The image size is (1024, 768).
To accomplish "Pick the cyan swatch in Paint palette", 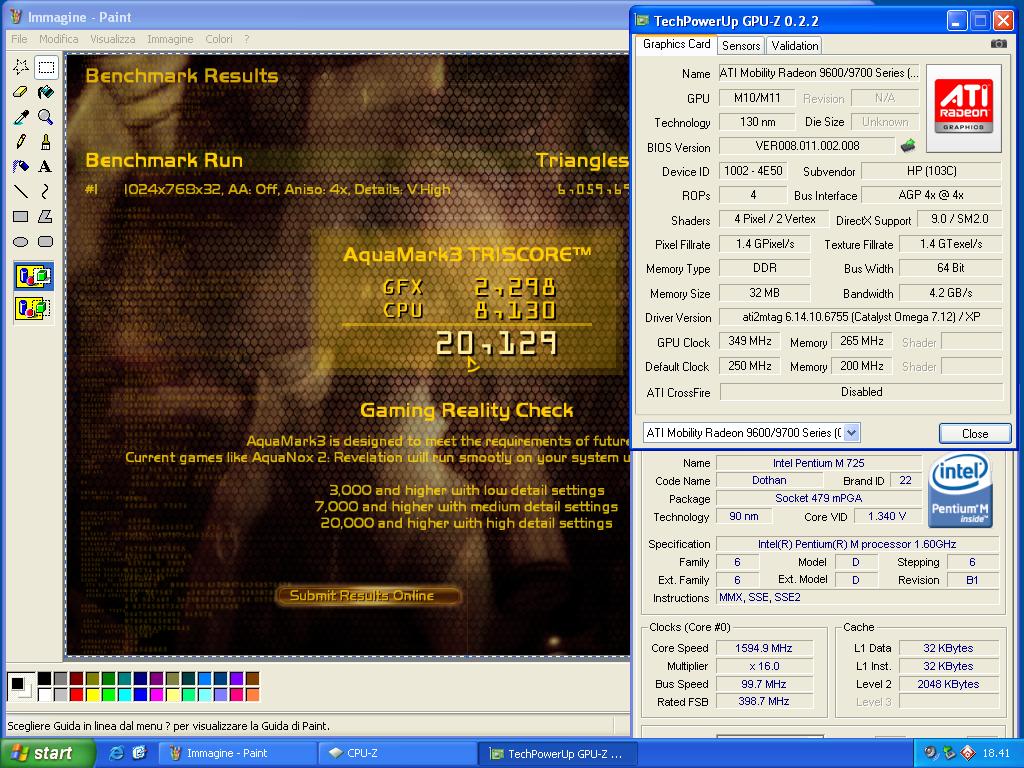I will (x=125, y=694).
